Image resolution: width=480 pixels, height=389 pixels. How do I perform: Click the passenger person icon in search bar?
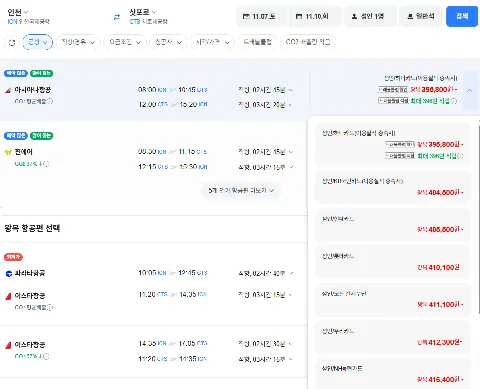pos(354,16)
